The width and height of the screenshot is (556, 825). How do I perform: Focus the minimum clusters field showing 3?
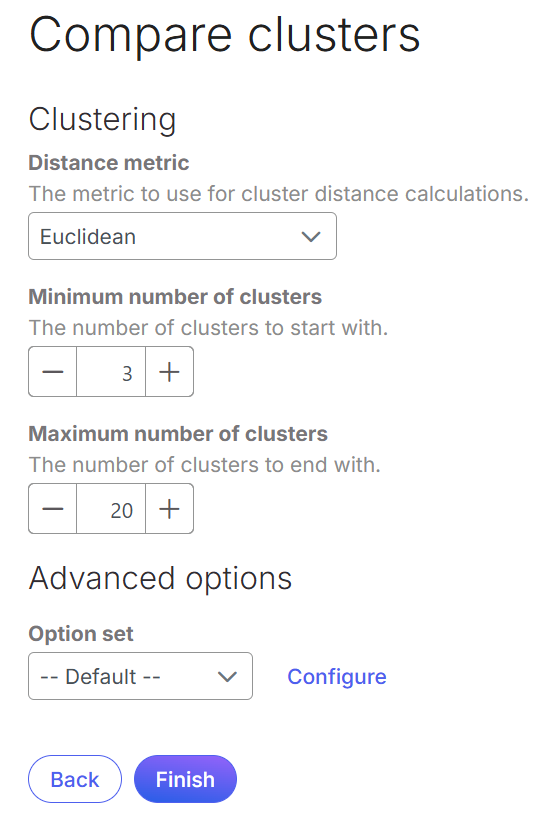111,371
